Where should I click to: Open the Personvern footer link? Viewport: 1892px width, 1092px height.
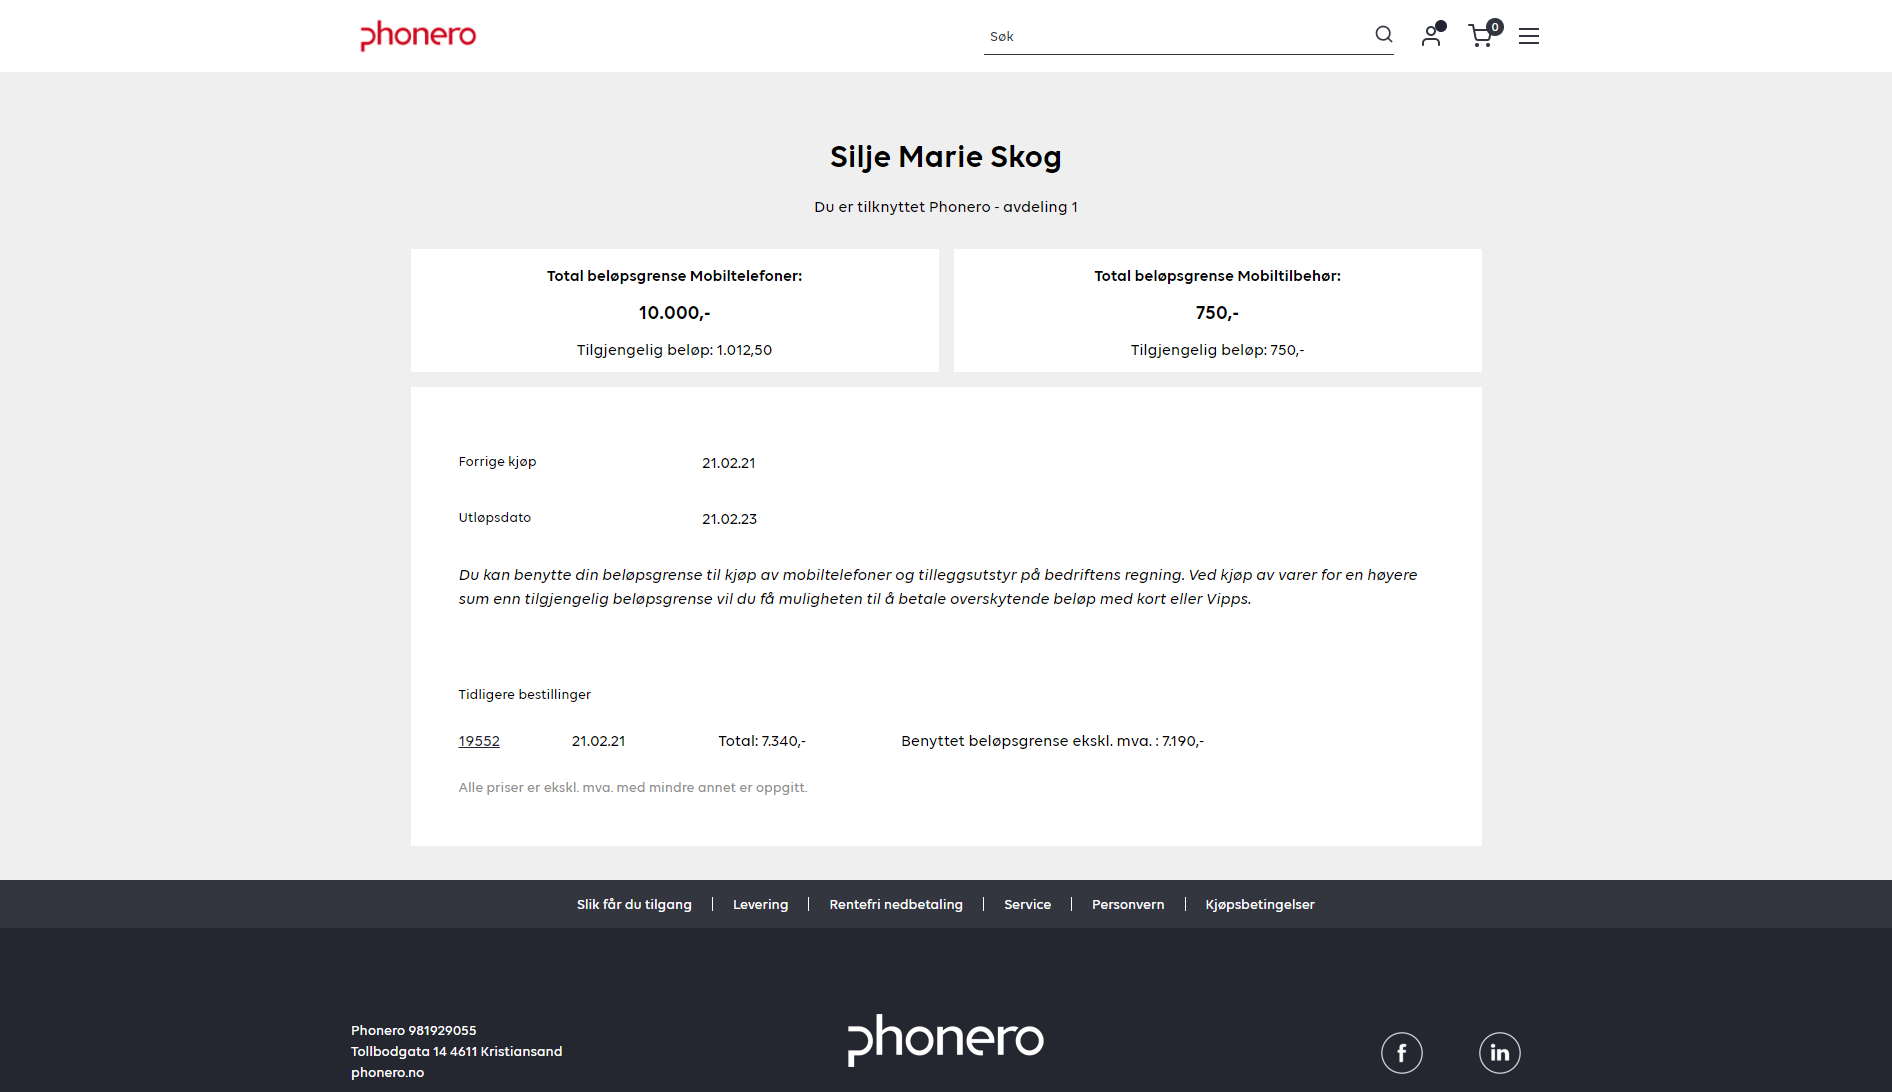click(1128, 904)
